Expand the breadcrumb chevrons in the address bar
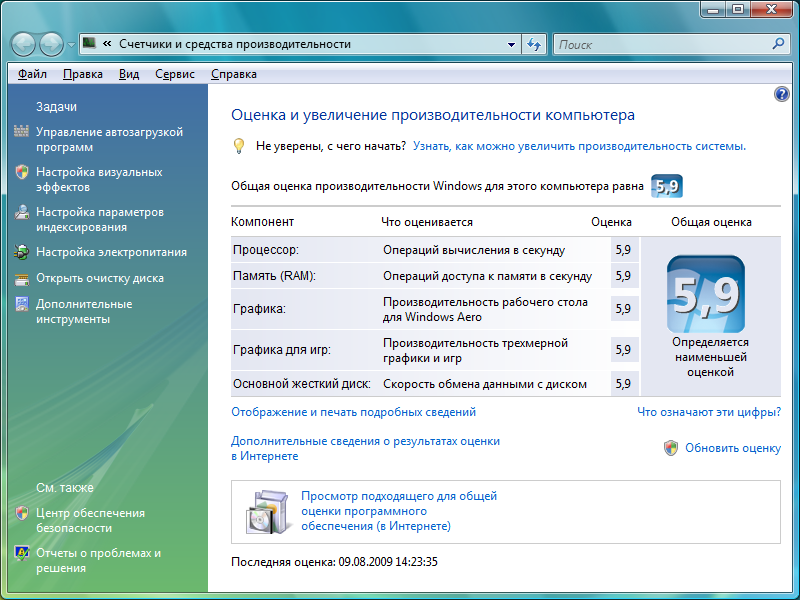Viewport: 800px width, 600px height. click(x=106, y=44)
